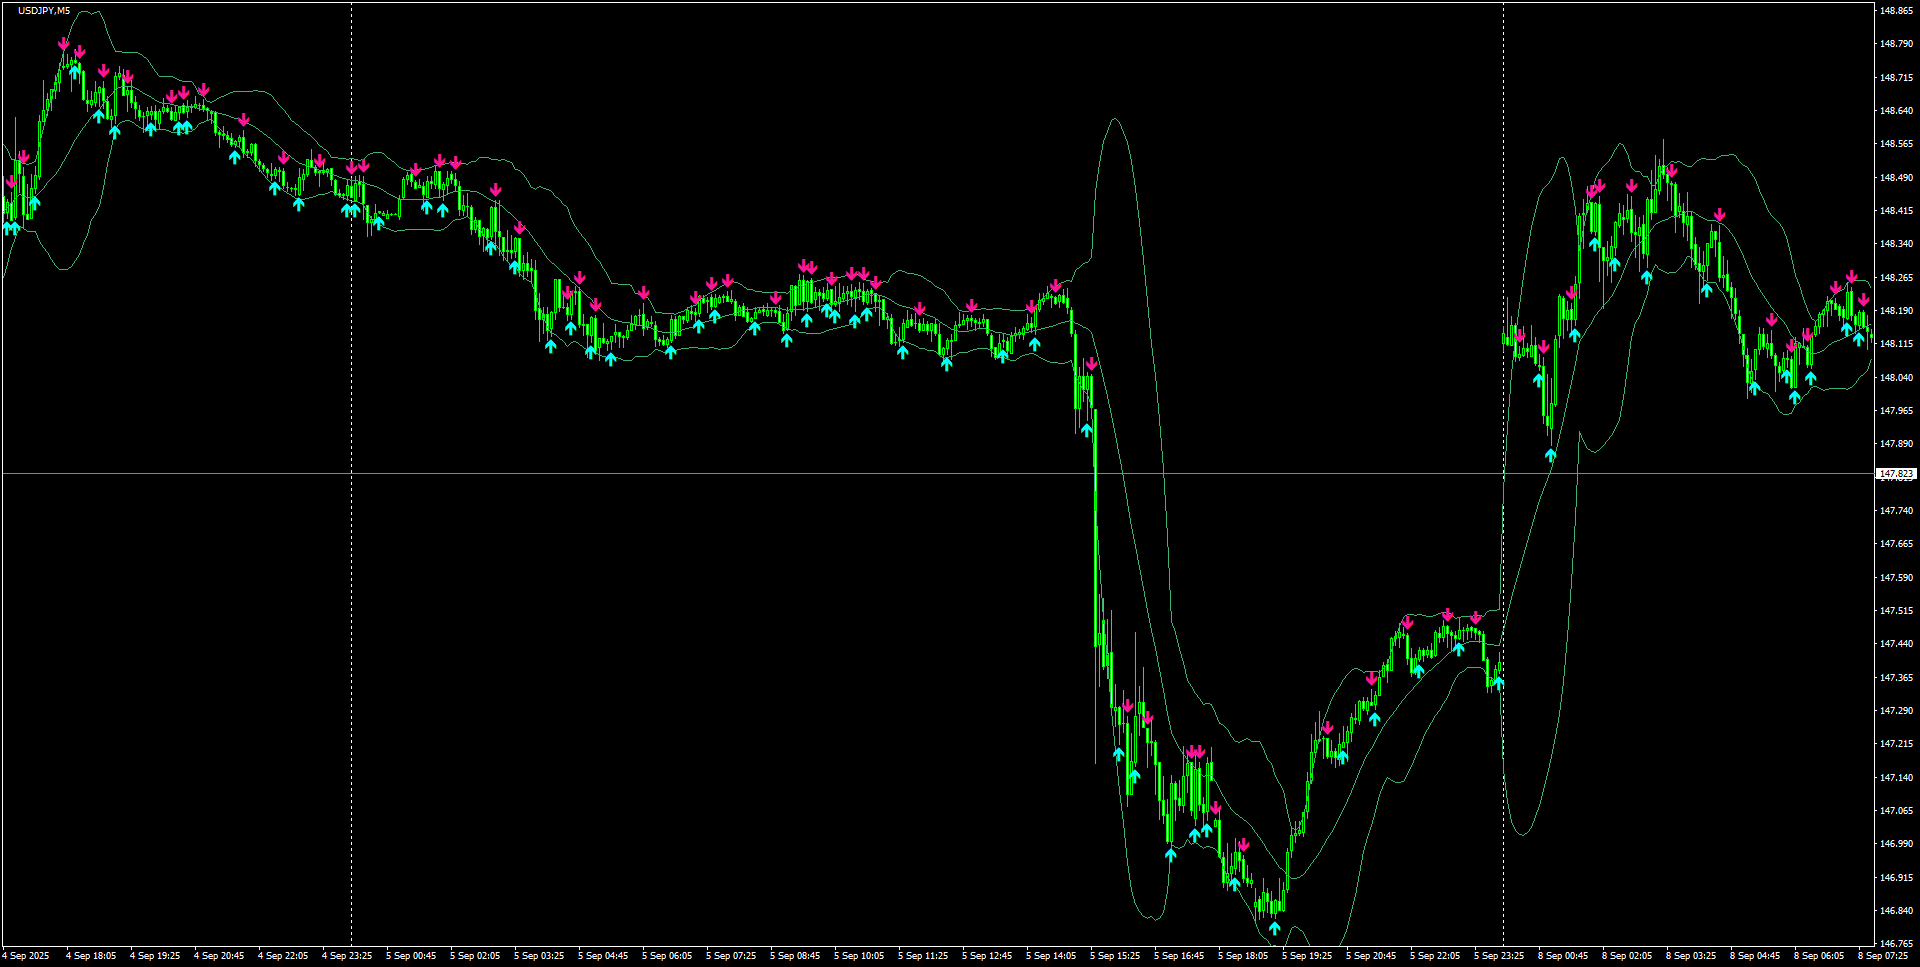
Task: Click the USDJPY,M5 chart label
Action: [37, 8]
